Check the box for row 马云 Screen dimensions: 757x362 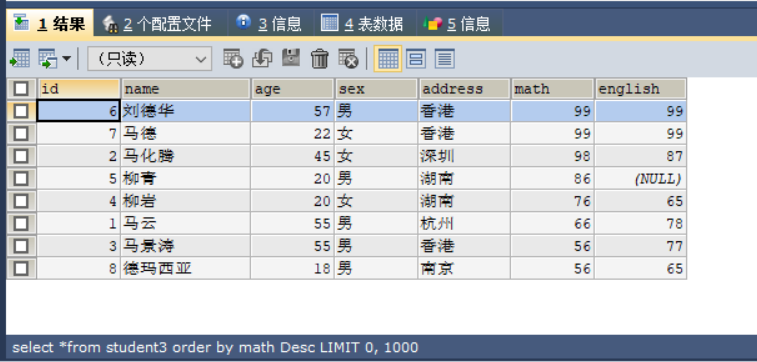tap(21, 223)
